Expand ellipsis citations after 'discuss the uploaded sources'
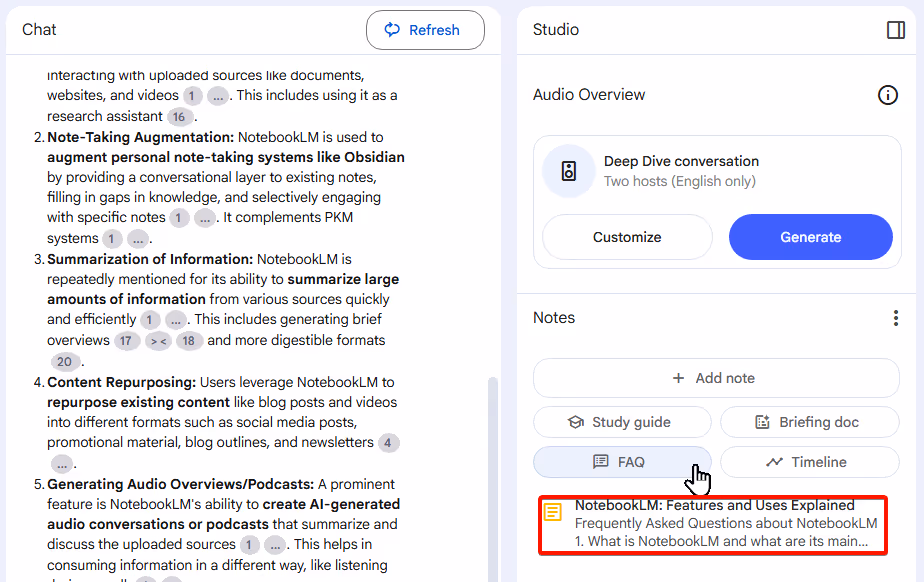The width and height of the screenshot is (924, 582). 275,545
